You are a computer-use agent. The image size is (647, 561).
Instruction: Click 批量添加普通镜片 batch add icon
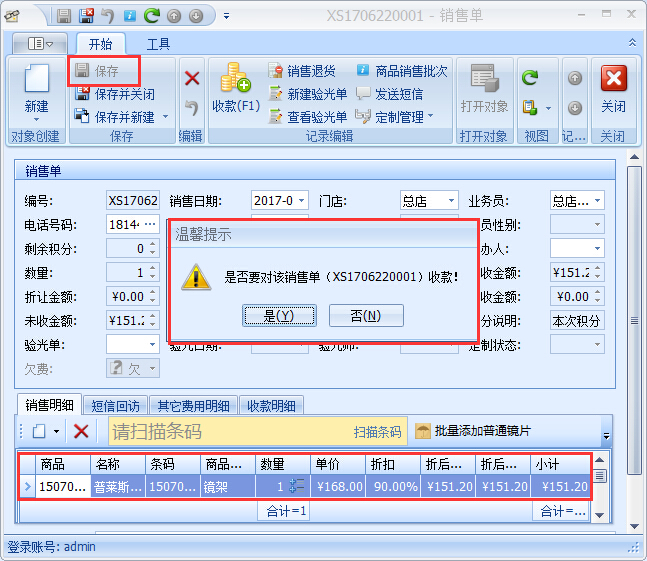point(424,431)
